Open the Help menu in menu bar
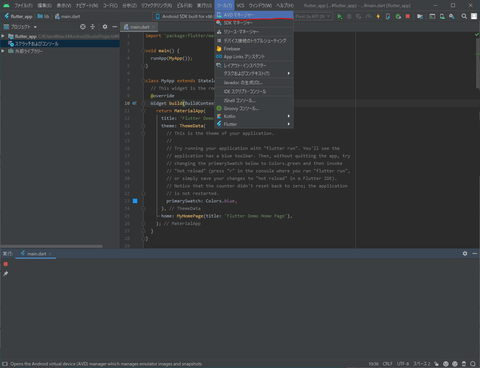The image size is (480, 368). 285,6
